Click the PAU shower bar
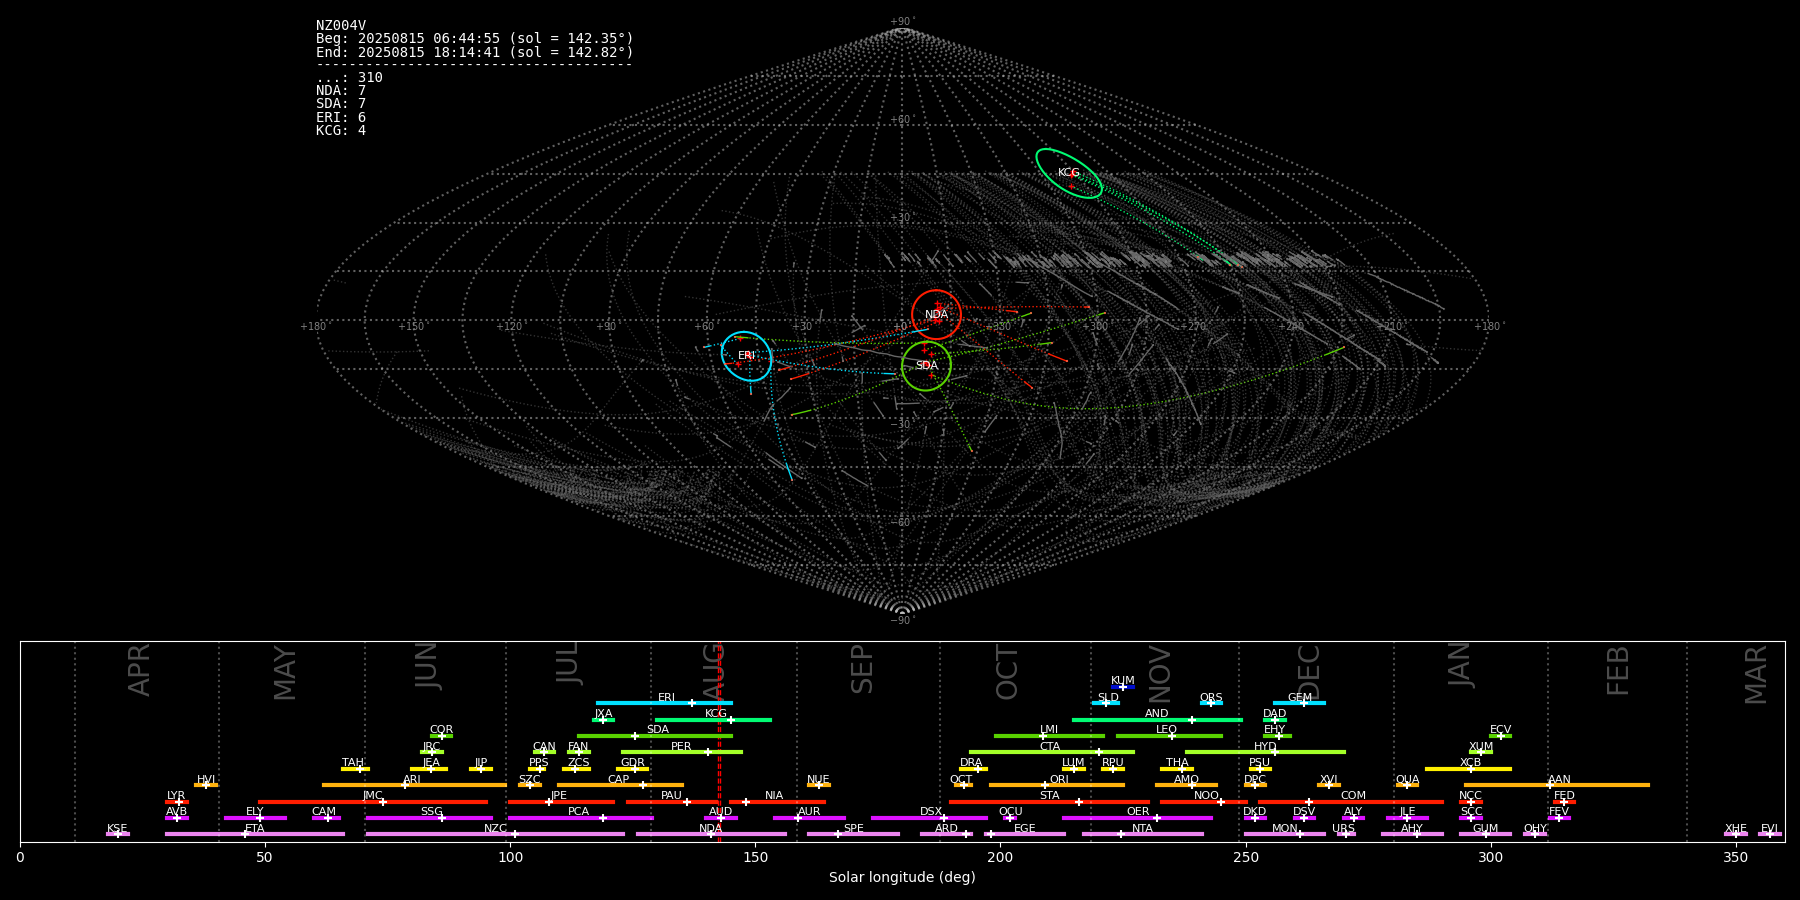Viewport: 1800px width, 900px height. [672, 802]
